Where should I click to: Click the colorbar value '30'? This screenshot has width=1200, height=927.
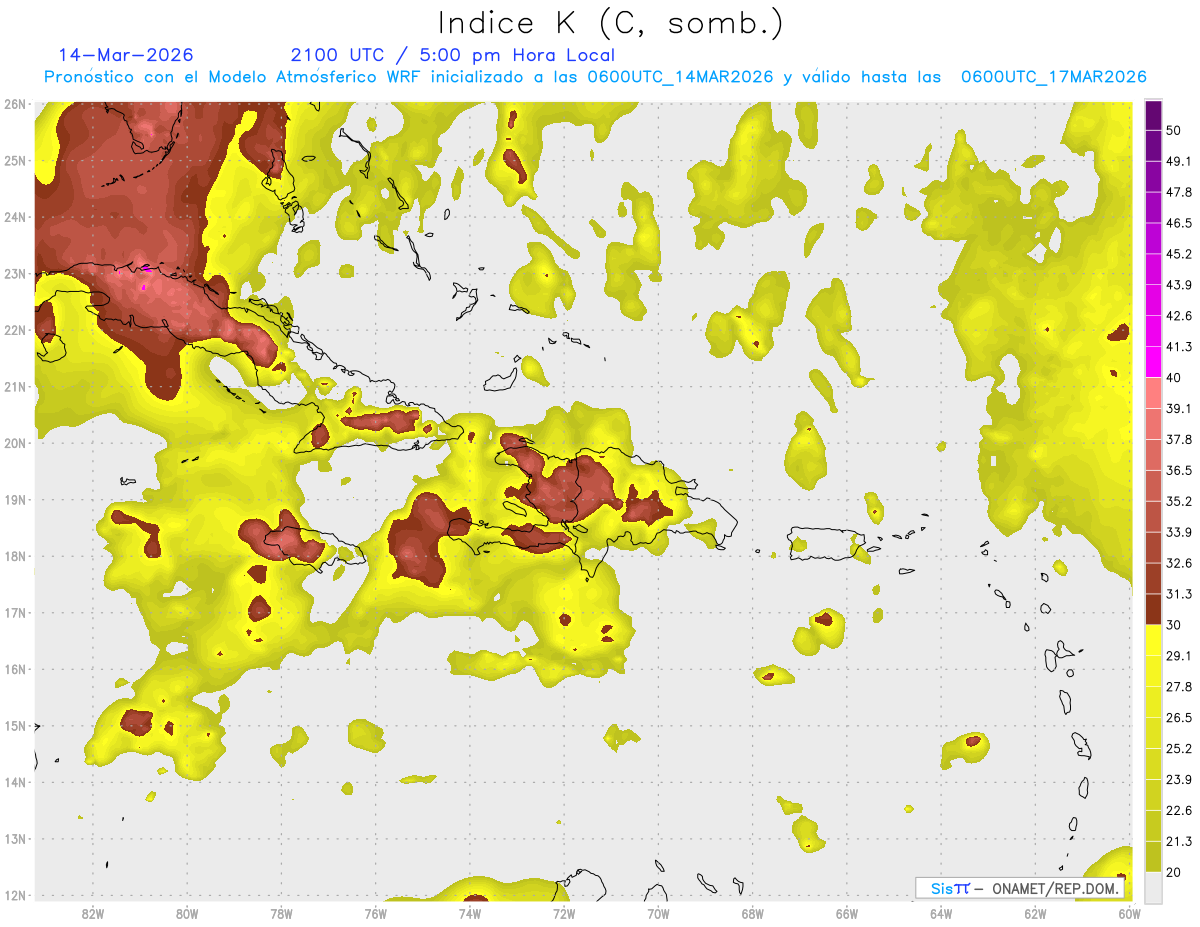pyautogui.click(x=1174, y=625)
